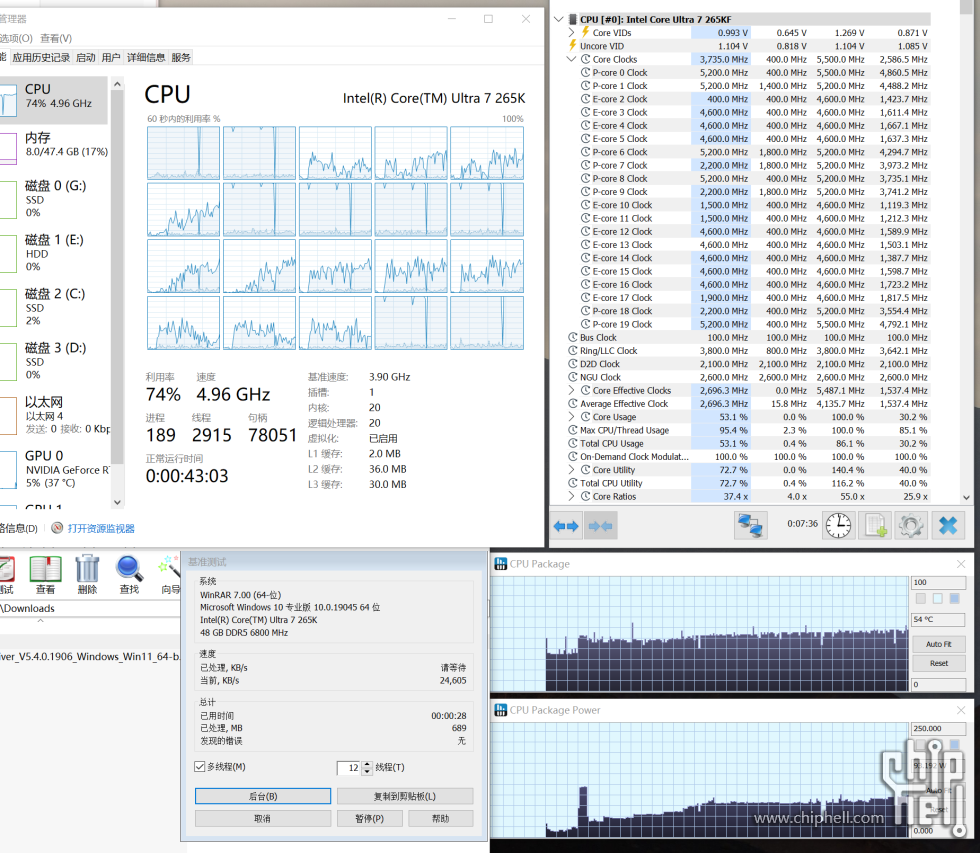Select the Ring/LLC Clock row
Image resolution: width=980 pixels, height=853 pixels.
749,351
